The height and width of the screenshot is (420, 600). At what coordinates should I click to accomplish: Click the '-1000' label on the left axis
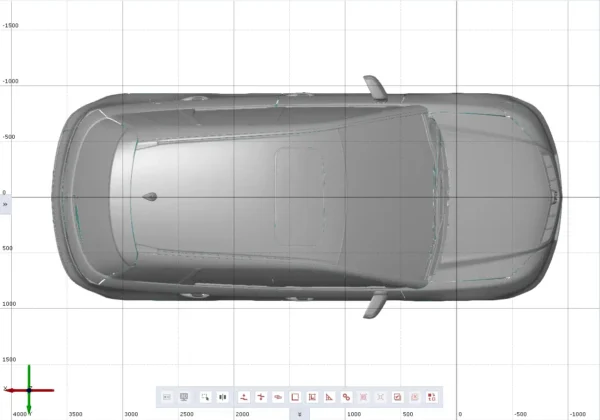pyautogui.click(x=10, y=81)
